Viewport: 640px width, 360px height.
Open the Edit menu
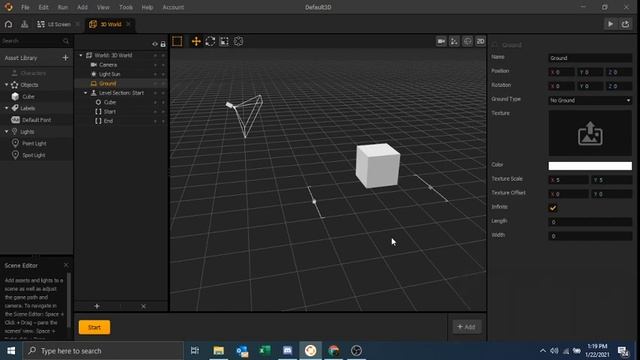[x=43, y=7]
